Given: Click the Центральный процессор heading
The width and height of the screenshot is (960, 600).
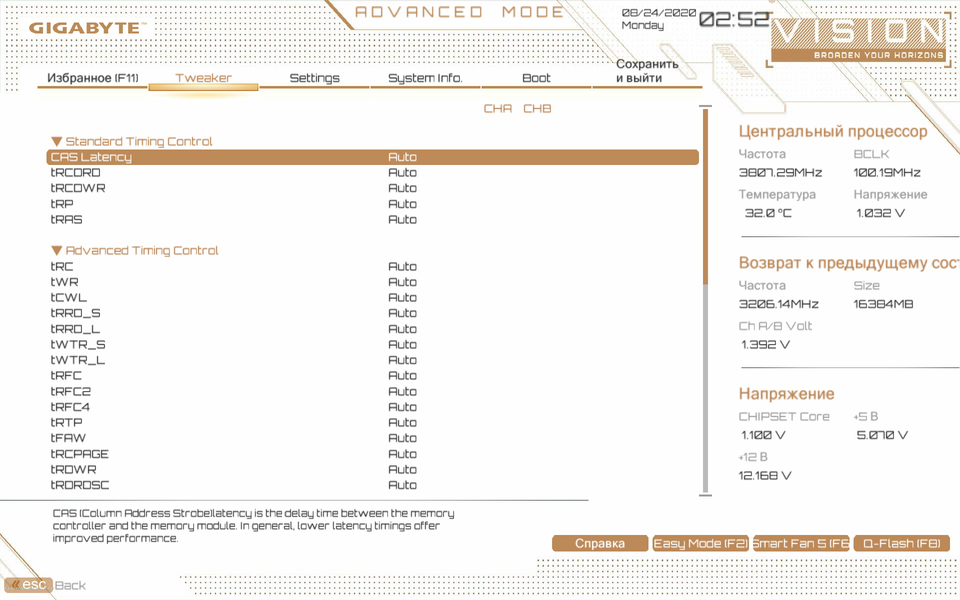Looking at the screenshot, I should 833,132.
